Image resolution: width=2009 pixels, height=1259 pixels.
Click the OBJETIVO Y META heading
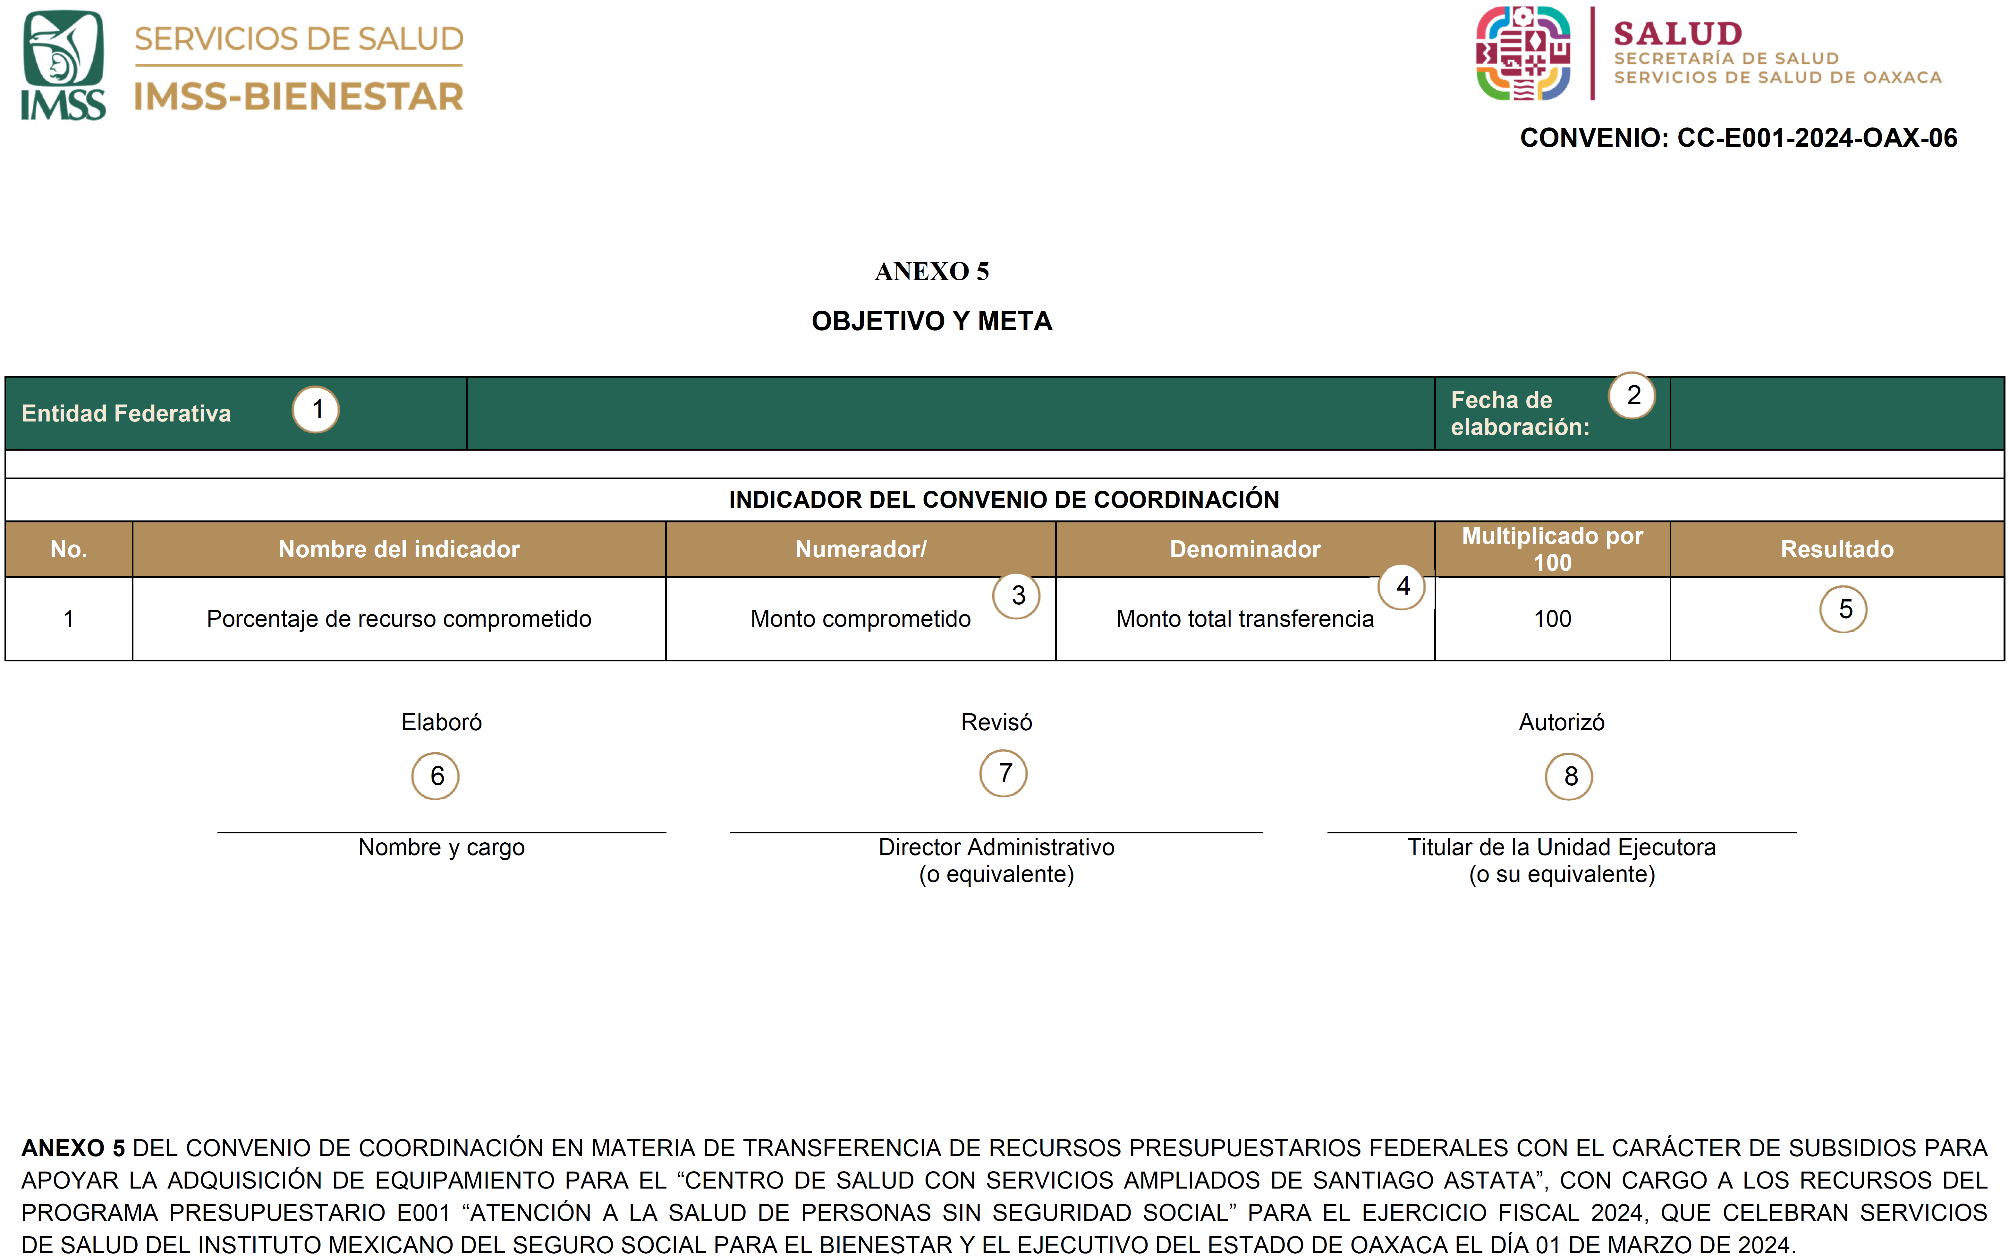[931, 321]
